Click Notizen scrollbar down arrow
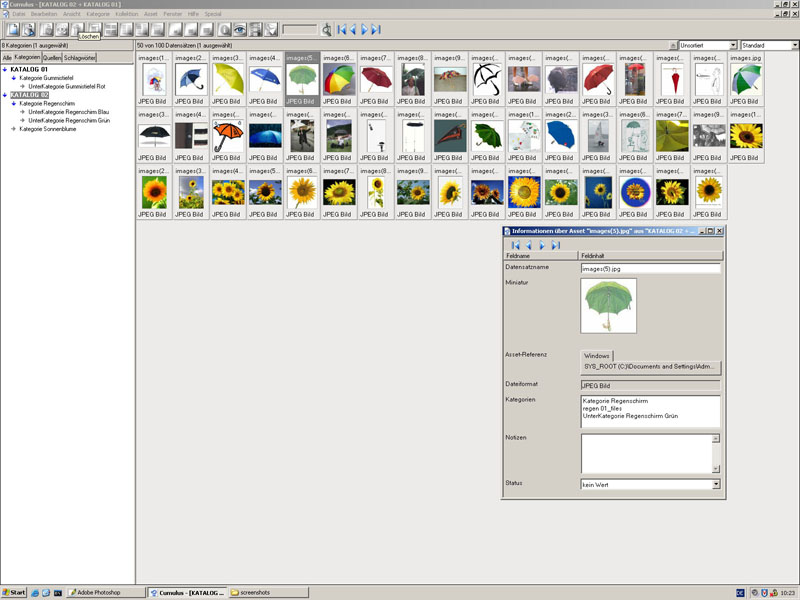This screenshot has height=600, width=800. (716, 469)
